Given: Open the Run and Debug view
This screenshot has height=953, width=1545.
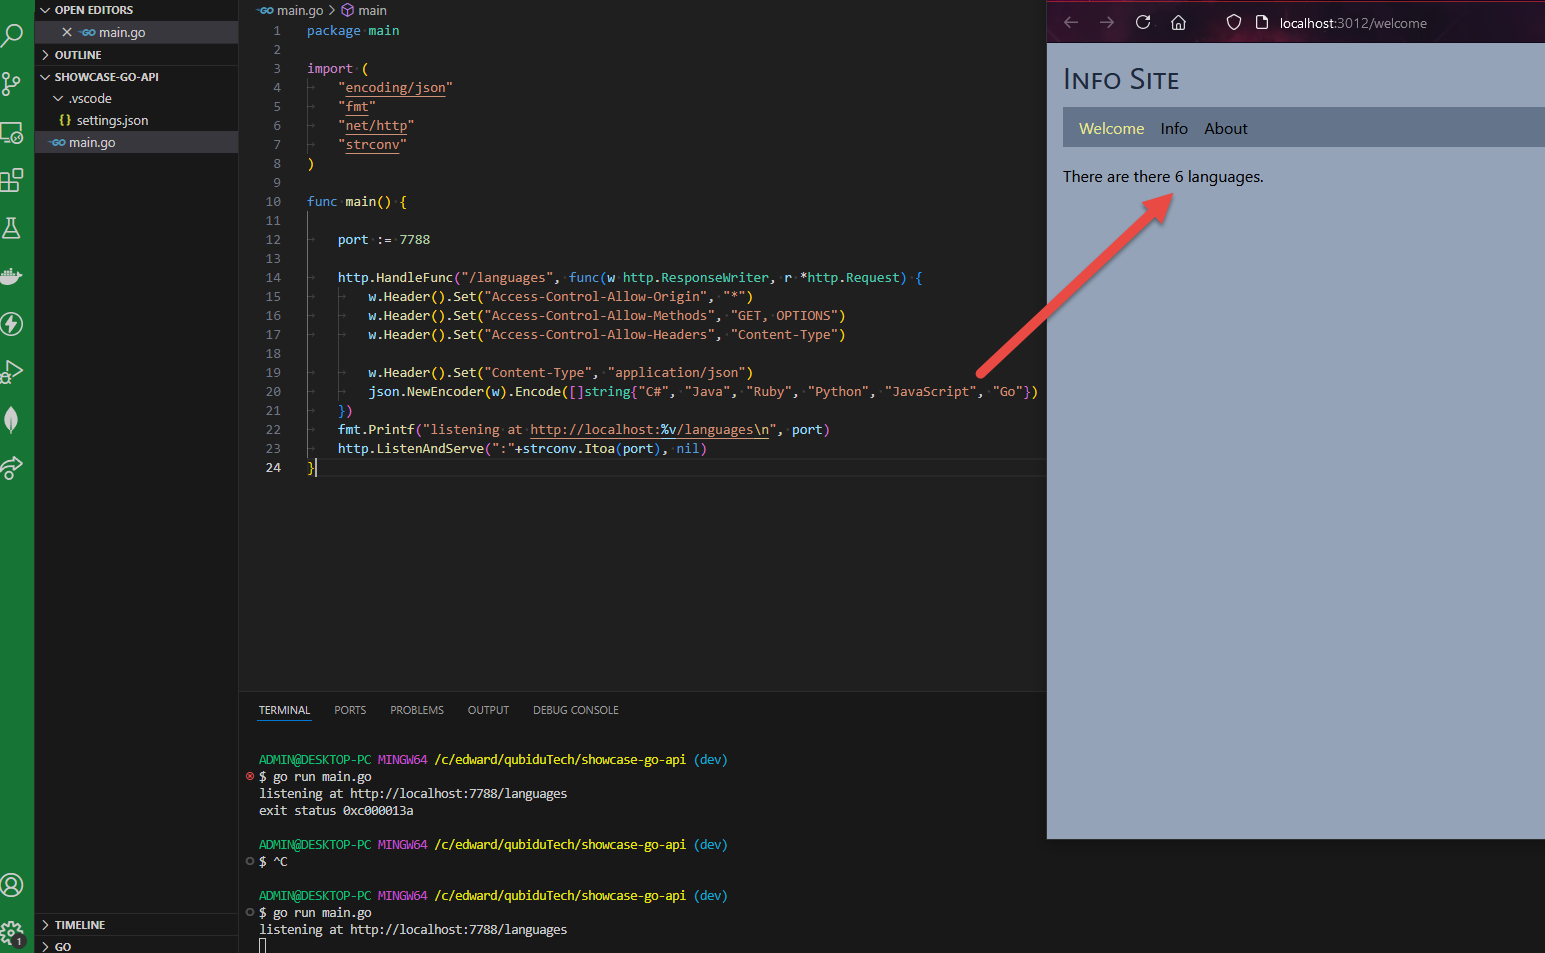Looking at the screenshot, I should (x=12, y=372).
